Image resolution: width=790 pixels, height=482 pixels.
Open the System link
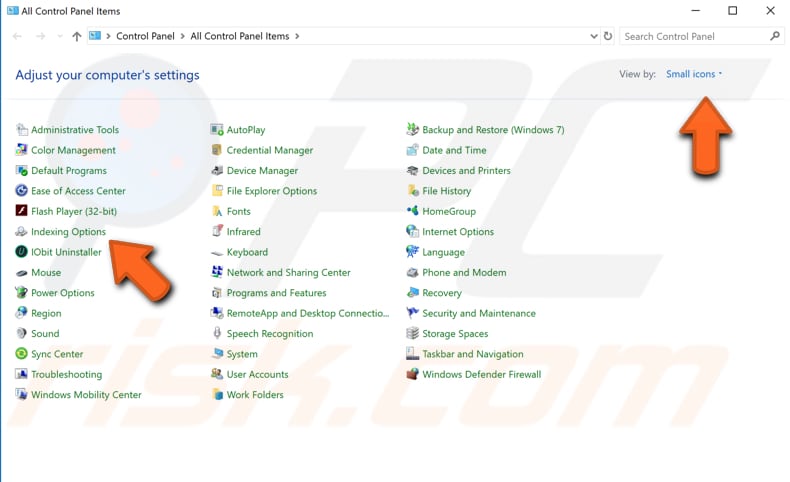point(242,354)
